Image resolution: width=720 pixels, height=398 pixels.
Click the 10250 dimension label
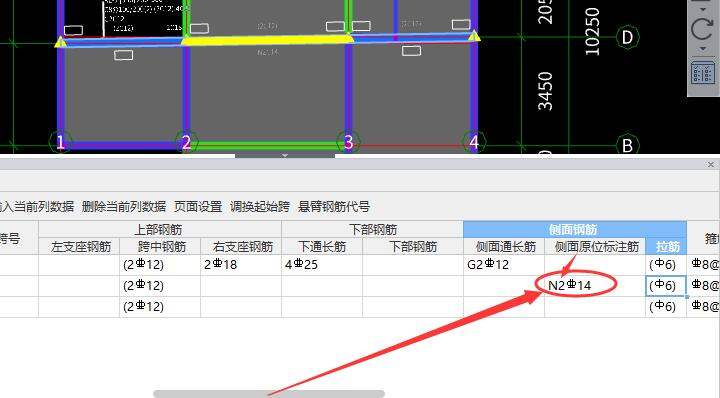tap(592, 31)
